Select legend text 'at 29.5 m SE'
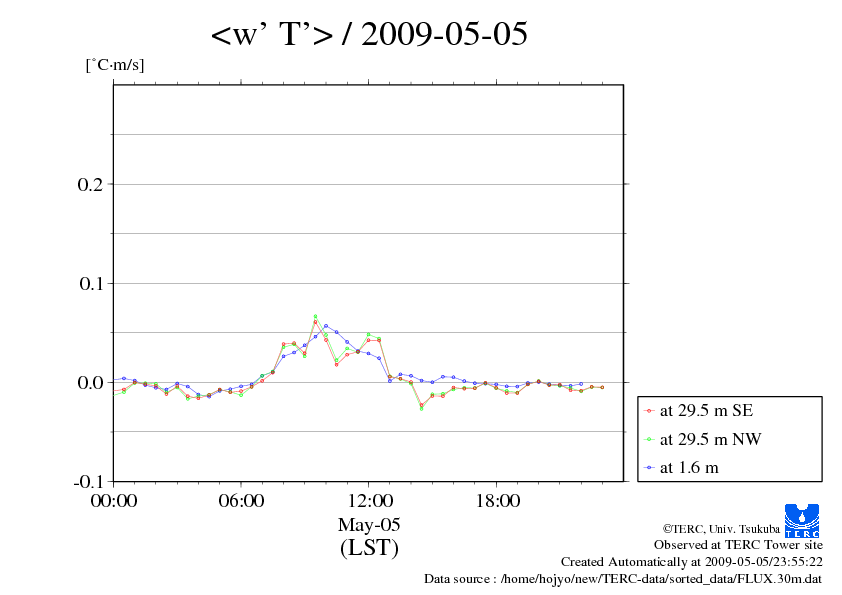The width and height of the screenshot is (842, 595). point(707,411)
